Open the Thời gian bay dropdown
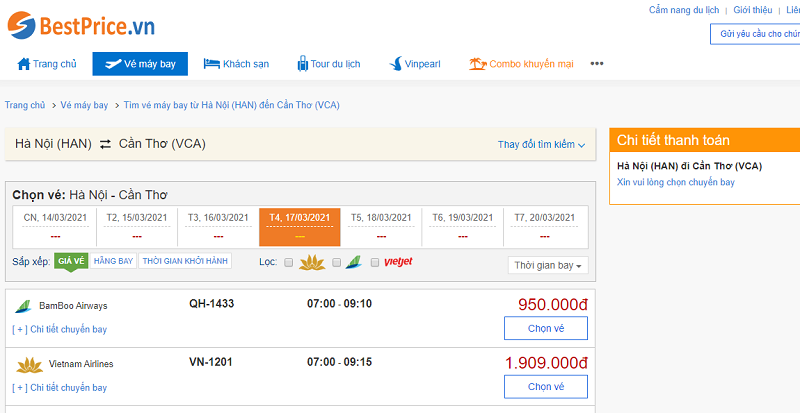The height and width of the screenshot is (413, 800). pos(548,265)
